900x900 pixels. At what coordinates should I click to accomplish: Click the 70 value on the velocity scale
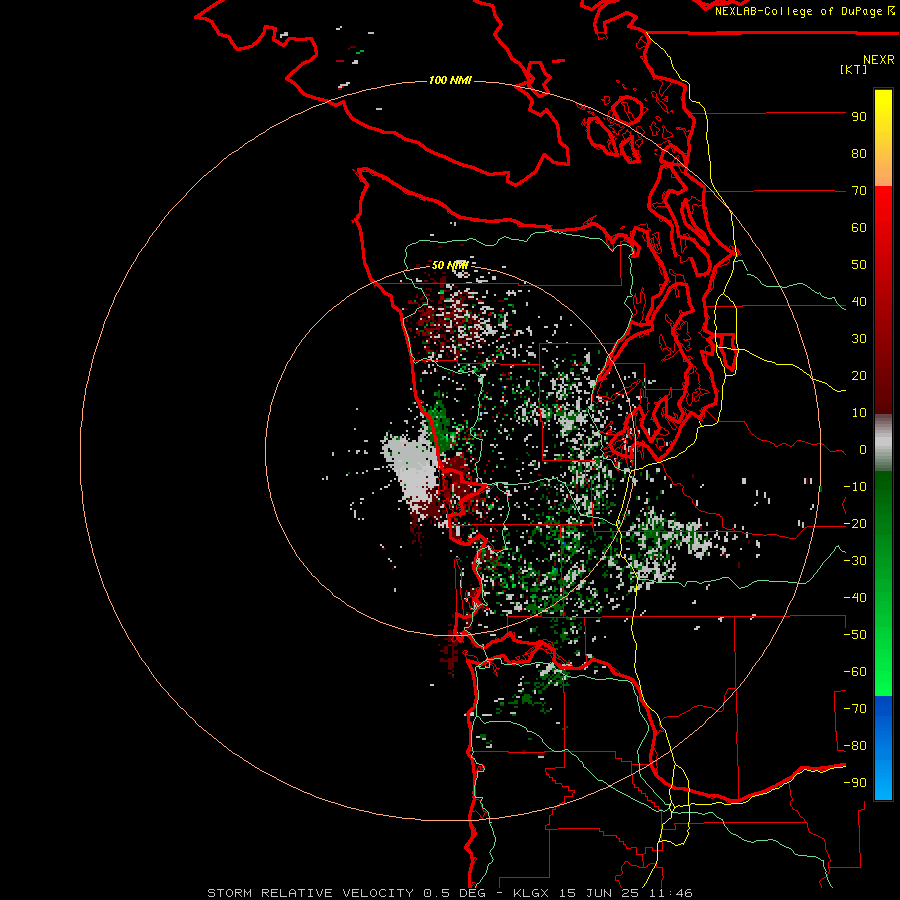pyautogui.click(x=859, y=191)
